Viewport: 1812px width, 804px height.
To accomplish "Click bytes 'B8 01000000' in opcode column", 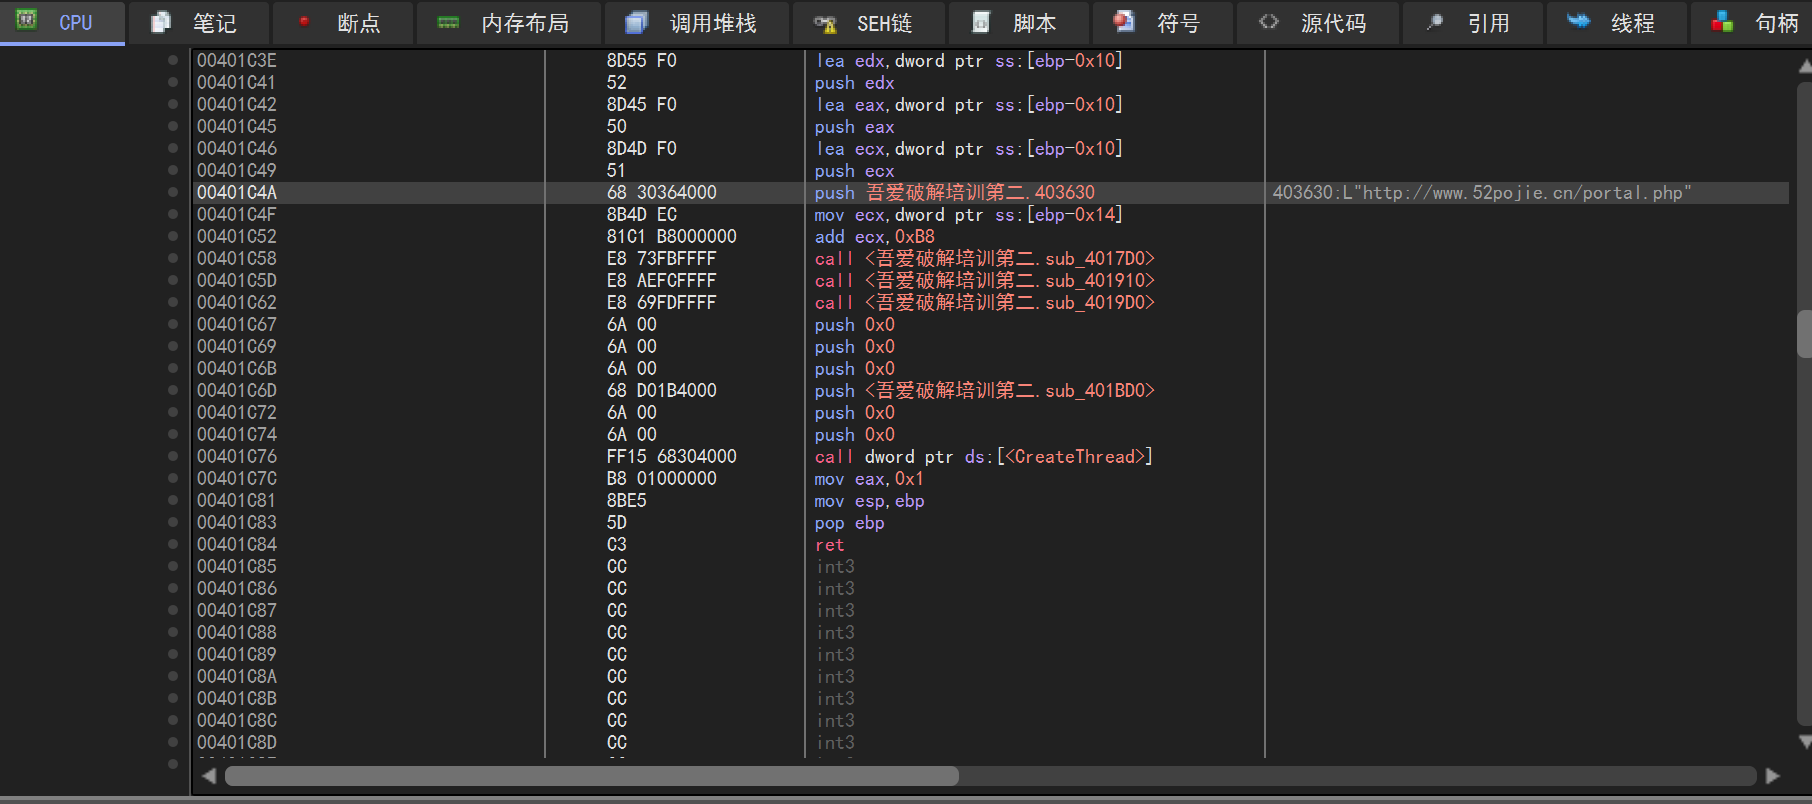I will pyautogui.click(x=662, y=479).
